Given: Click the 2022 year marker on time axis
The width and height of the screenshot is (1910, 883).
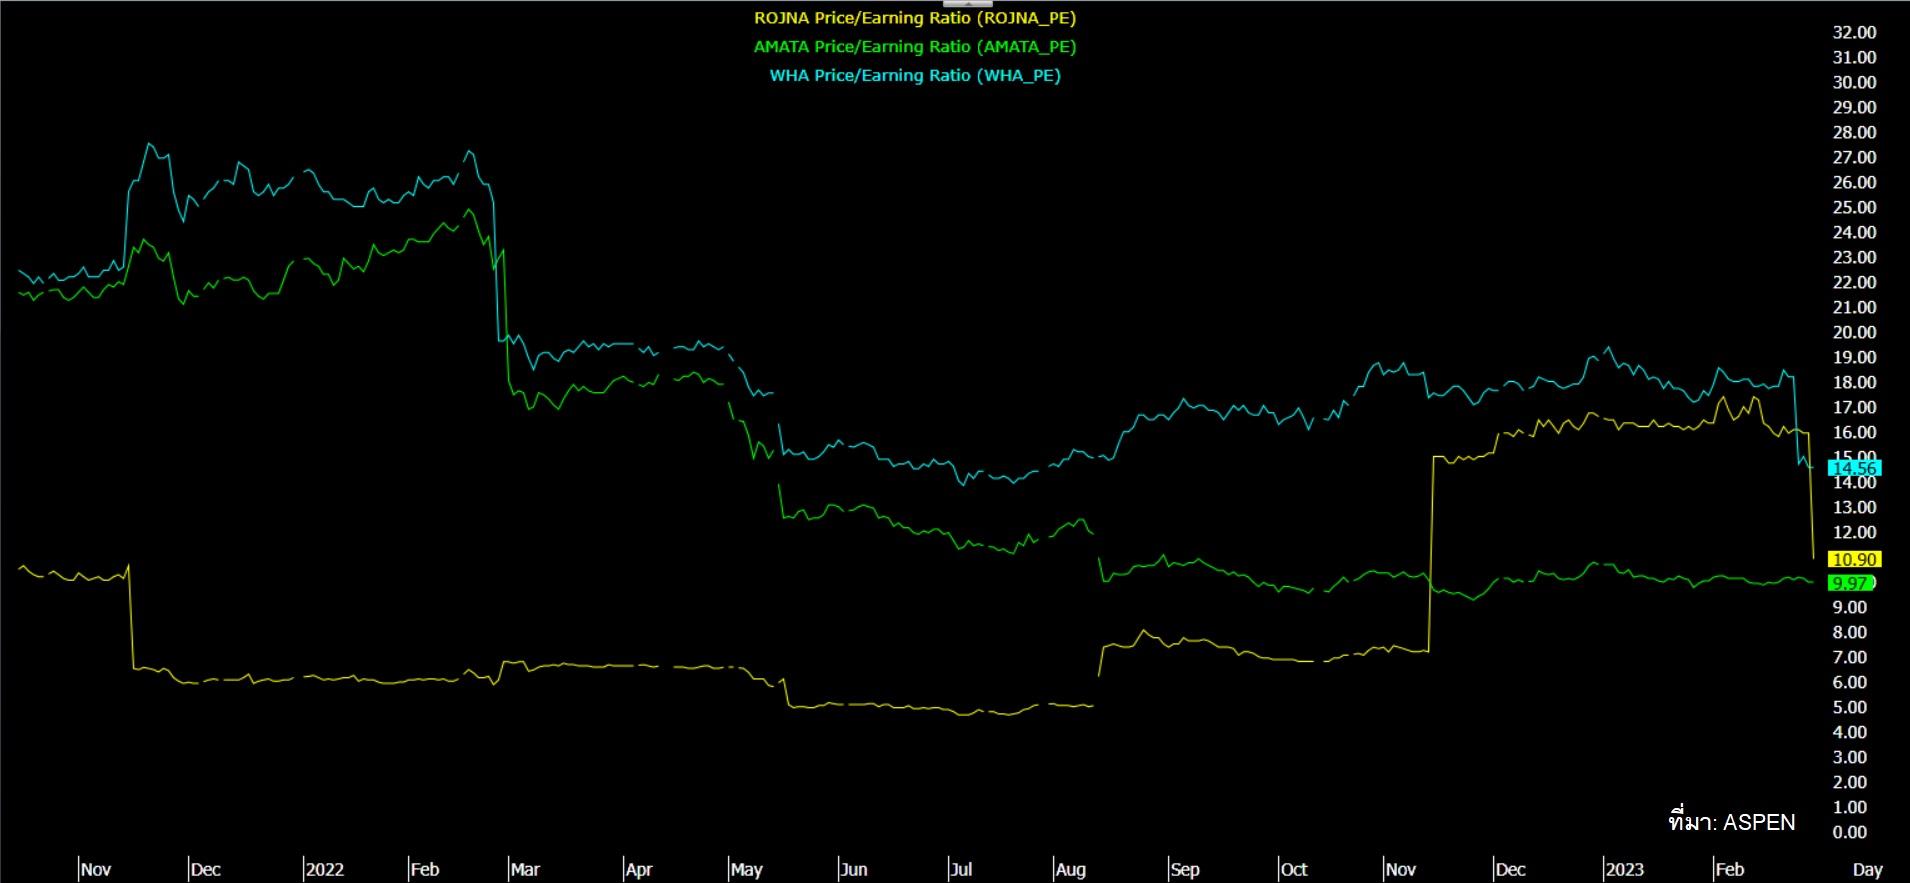Looking at the screenshot, I should point(325,869).
